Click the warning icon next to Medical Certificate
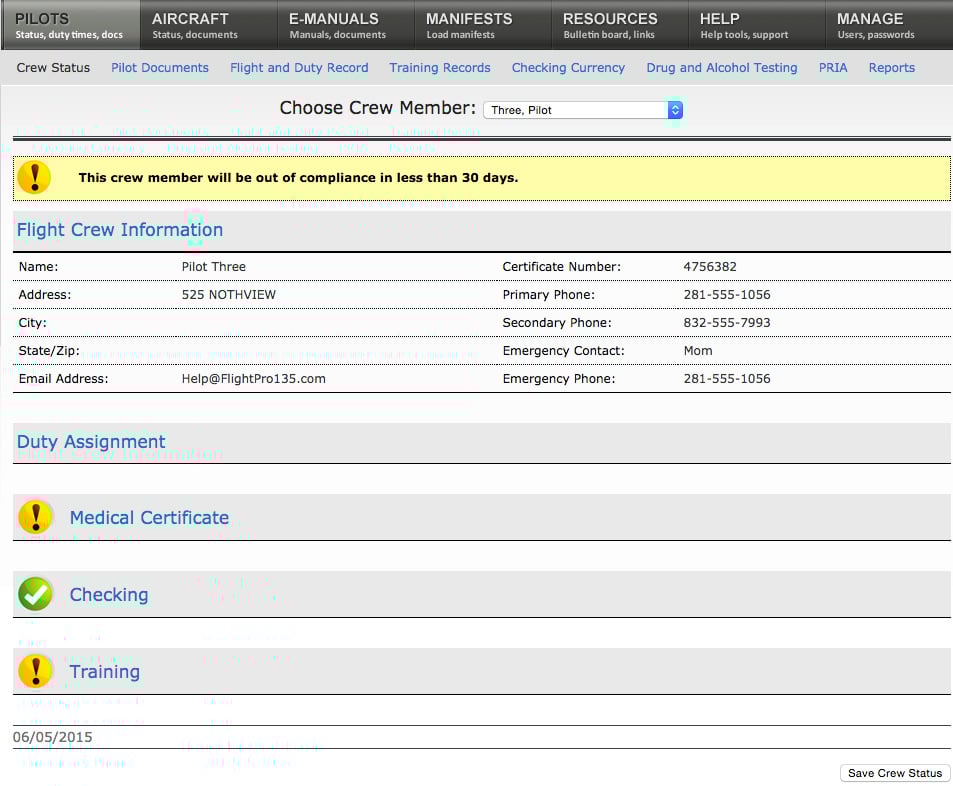Viewport: 953px width, 786px height. coord(36,517)
